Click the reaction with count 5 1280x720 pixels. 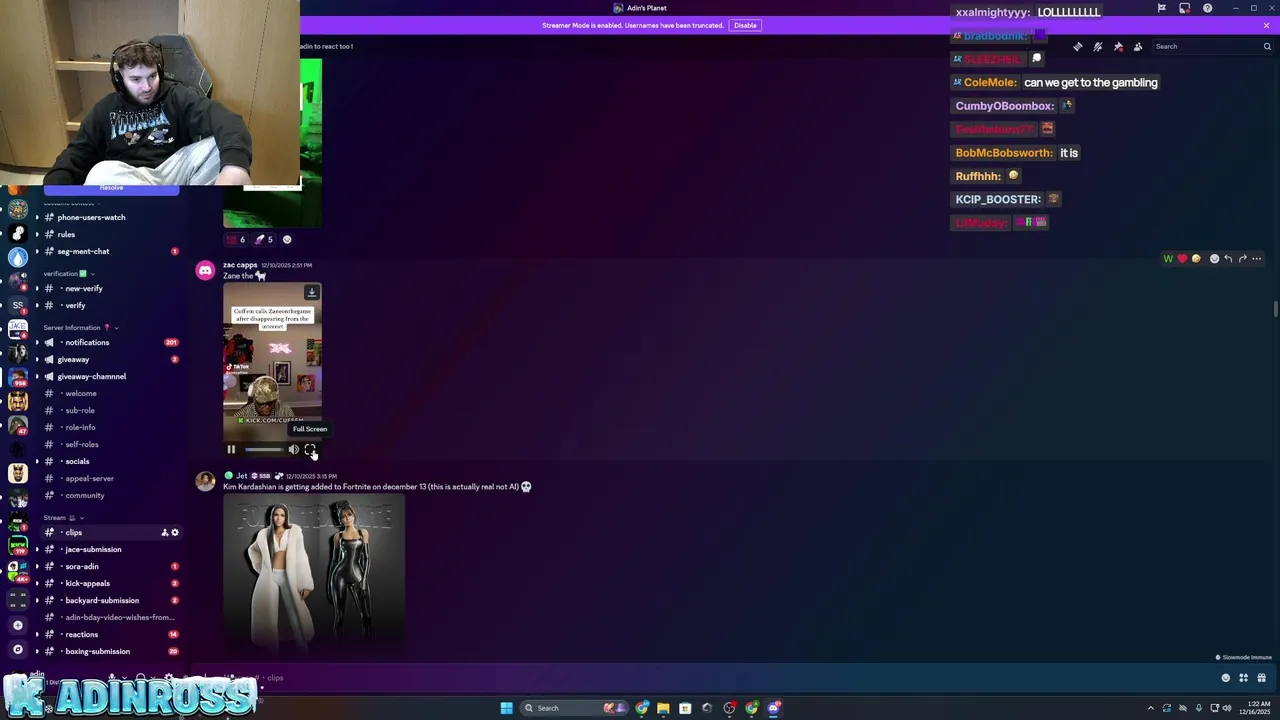(264, 239)
